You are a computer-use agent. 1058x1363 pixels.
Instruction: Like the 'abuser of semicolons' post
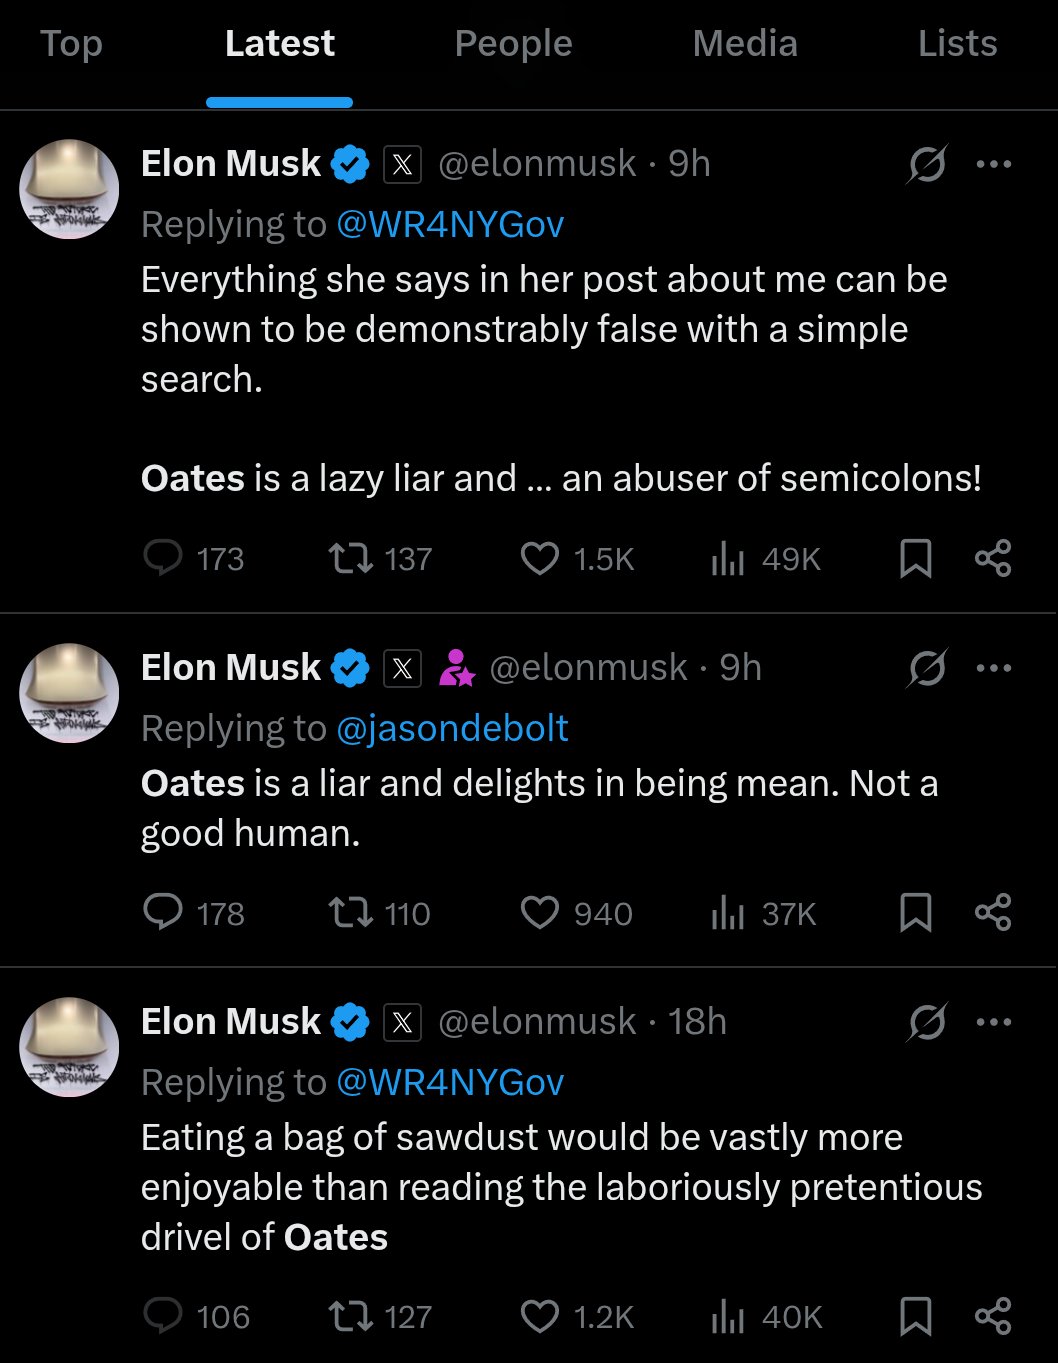(540, 558)
